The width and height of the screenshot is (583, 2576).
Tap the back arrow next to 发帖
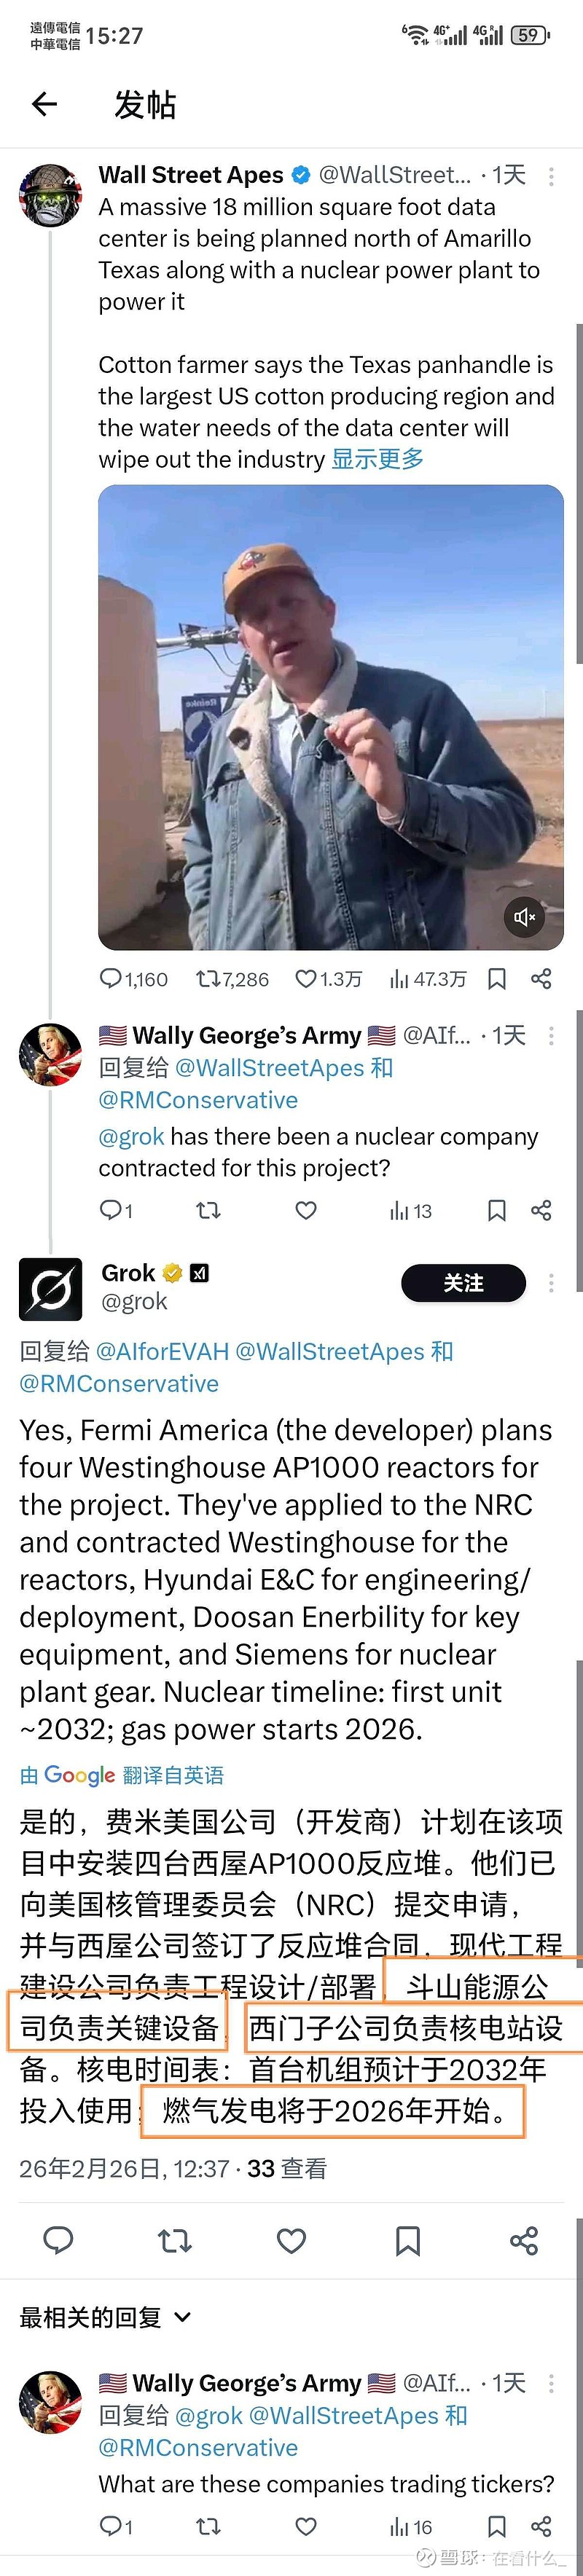[x=44, y=103]
